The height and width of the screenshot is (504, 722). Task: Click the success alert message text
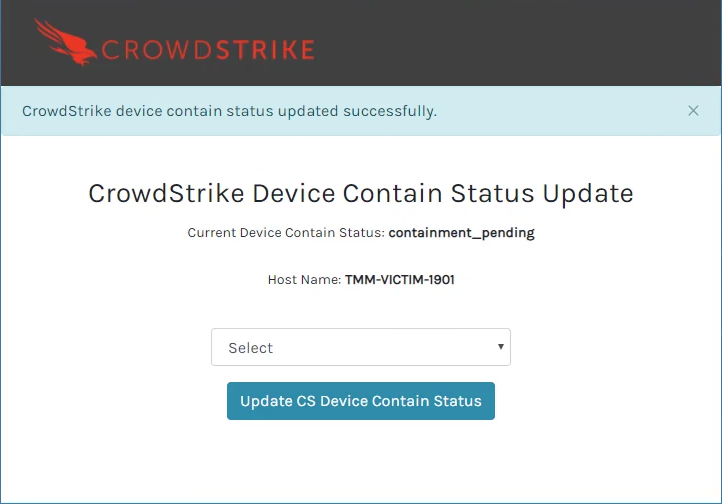229,111
